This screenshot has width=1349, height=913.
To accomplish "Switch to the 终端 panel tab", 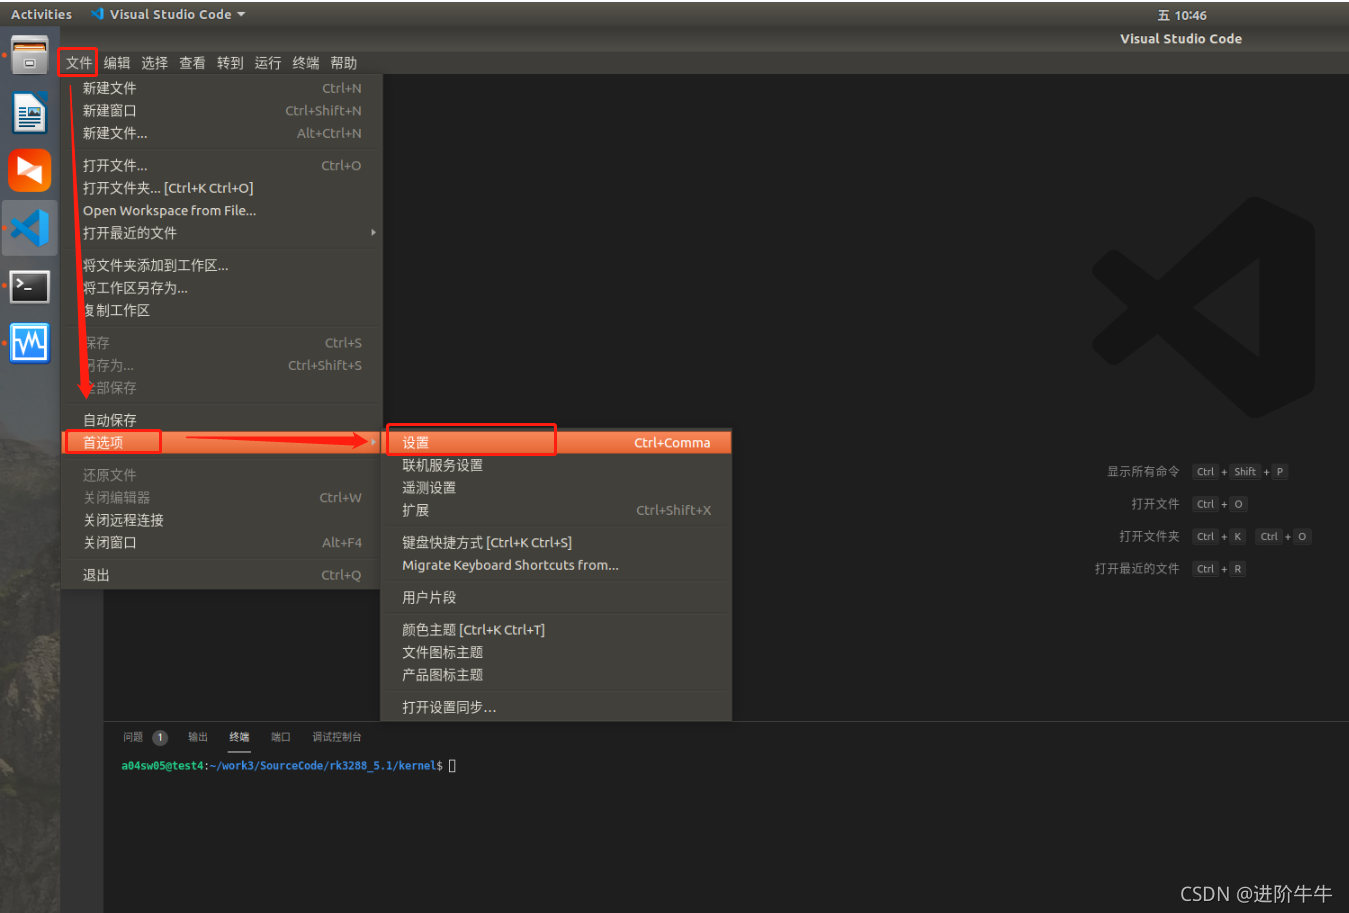I will [x=239, y=737].
